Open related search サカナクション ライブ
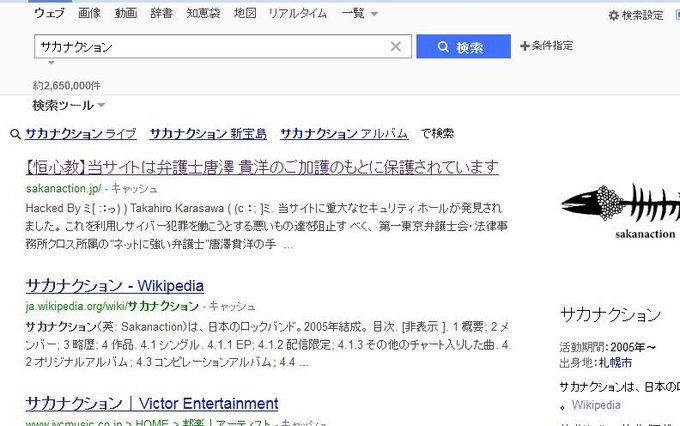The width and height of the screenshot is (680, 426). click(81, 134)
